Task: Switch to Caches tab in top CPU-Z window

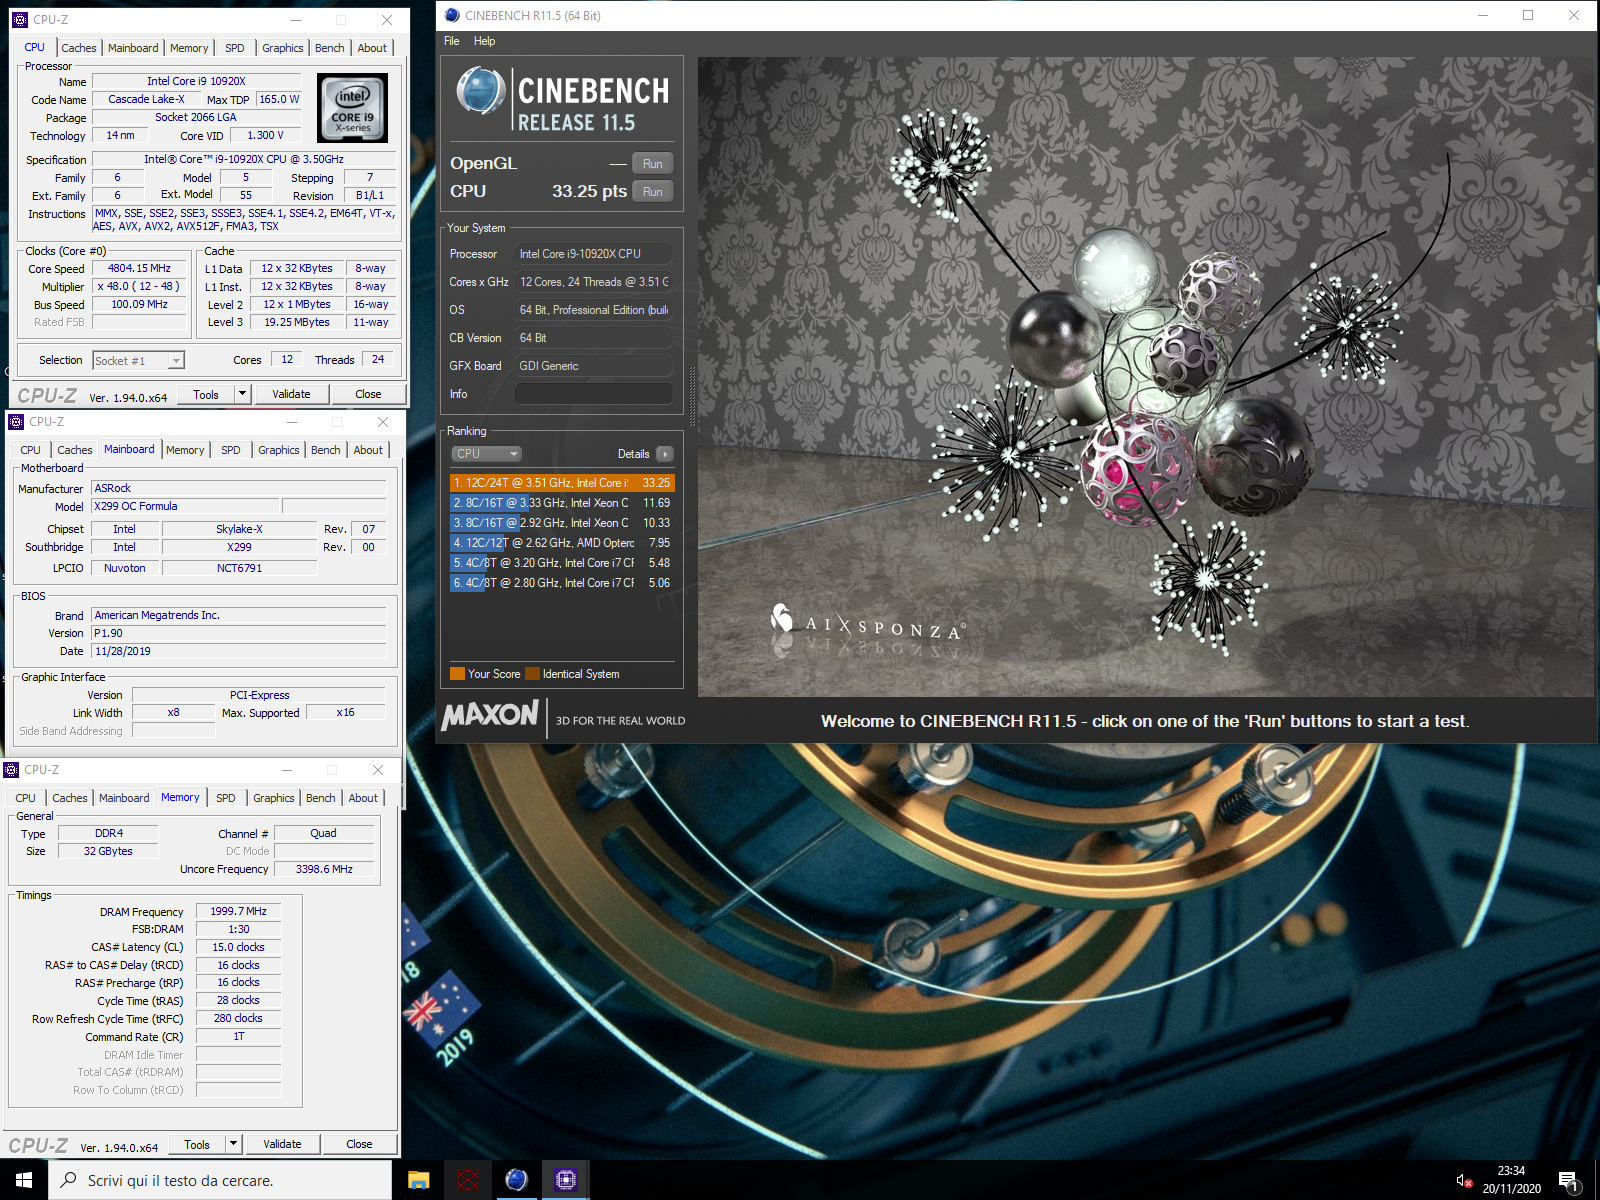Action: (79, 48)
